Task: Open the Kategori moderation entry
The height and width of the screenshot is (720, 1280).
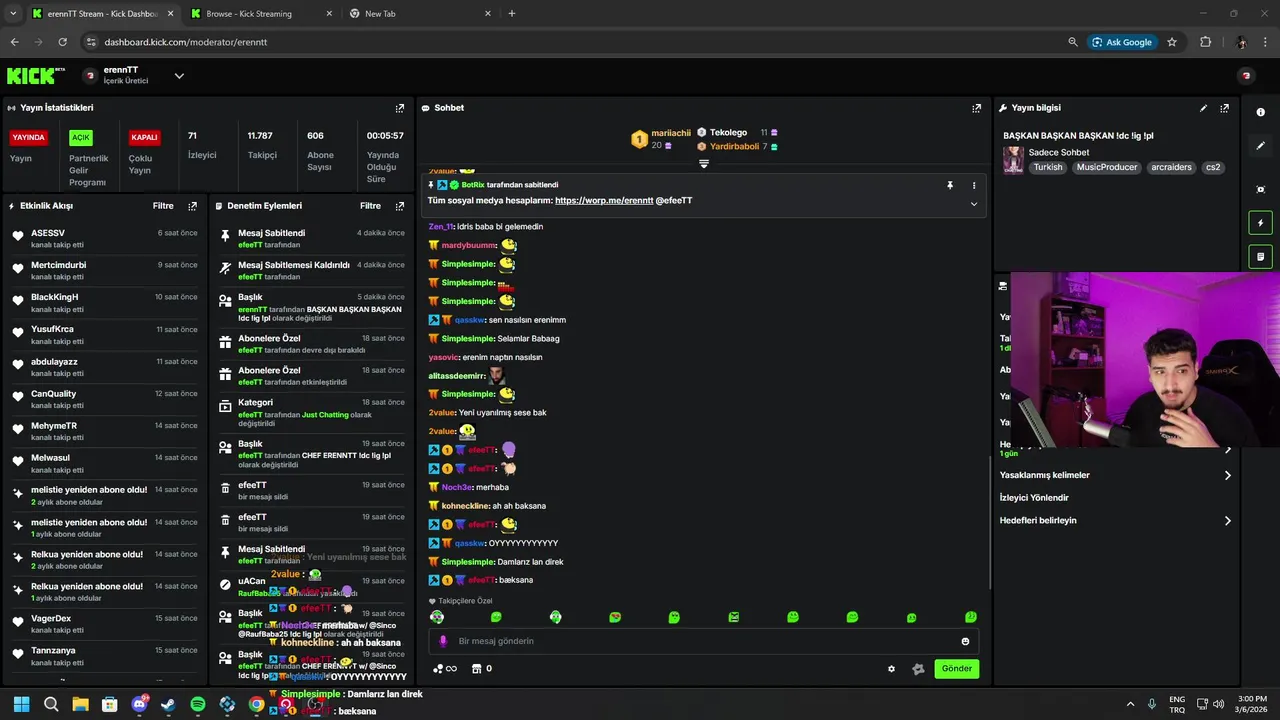Action: tap(311, 413)
